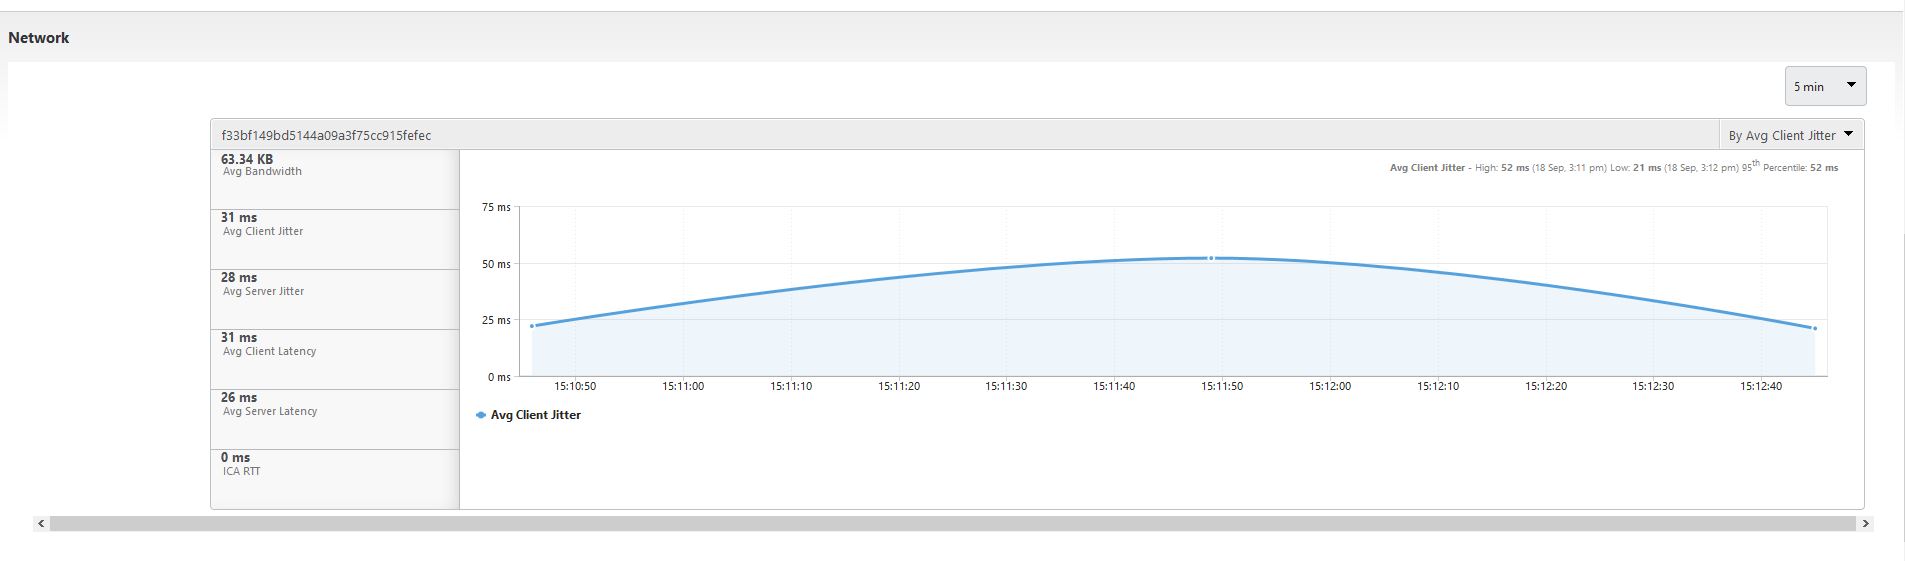
Task: Select the ICA RTT metric tile
Action: pyautogui.click(x=334, y=479)
